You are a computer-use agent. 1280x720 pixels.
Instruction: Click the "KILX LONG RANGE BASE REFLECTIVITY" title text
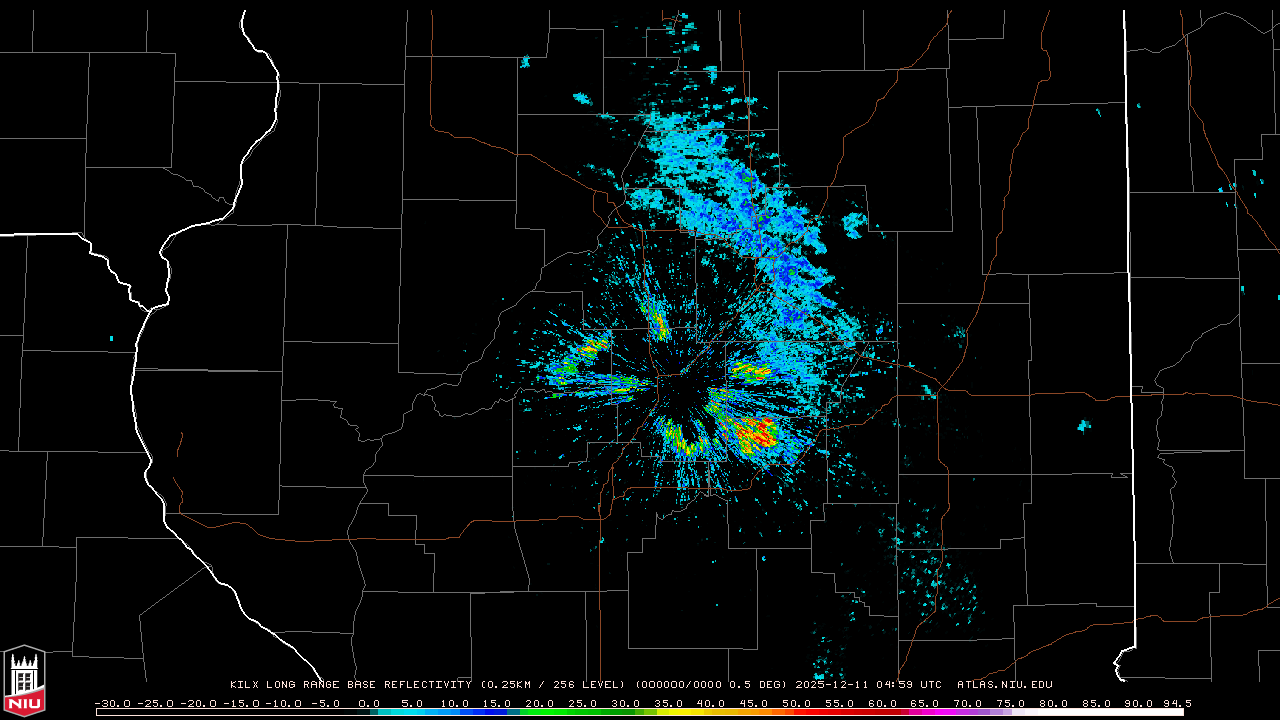[x=350, y=685]
